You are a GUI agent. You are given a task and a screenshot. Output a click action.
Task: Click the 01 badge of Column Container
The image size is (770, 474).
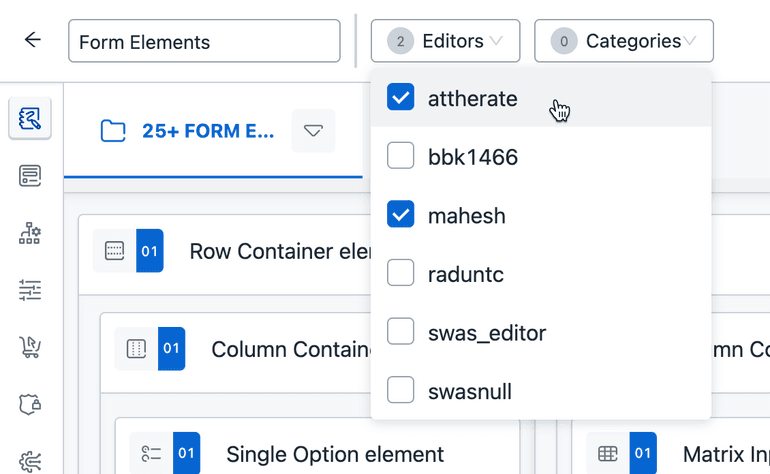click(x=171, y=349)
